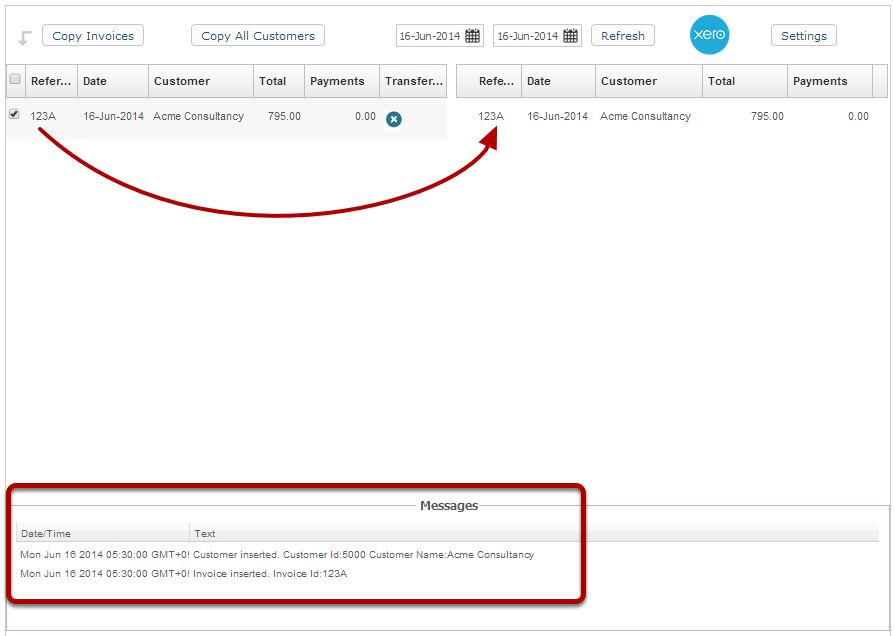Click Acme Consultancy in right table
The height and width of the screenshot is (636, 895).
646,116
